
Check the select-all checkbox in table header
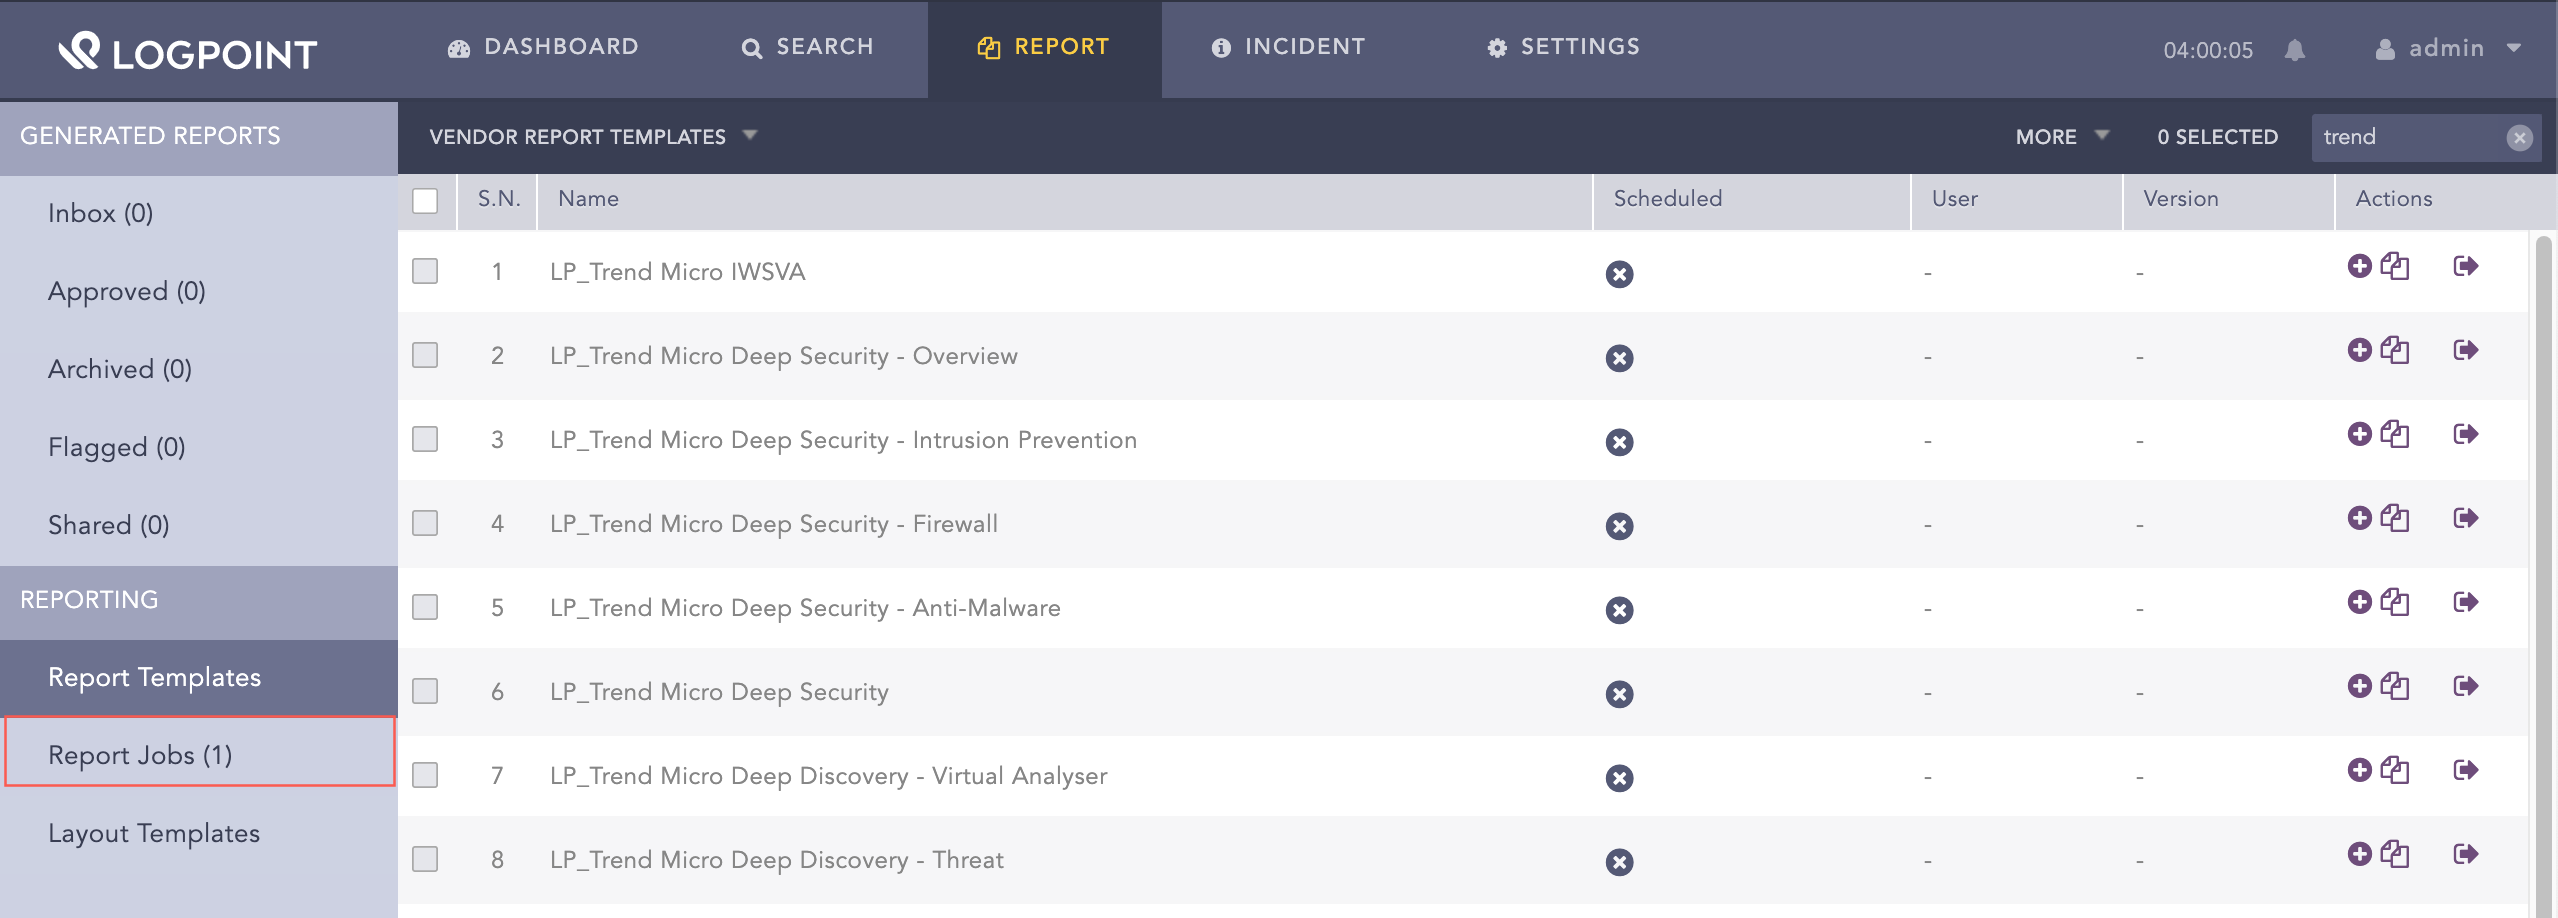pyautogui.click(x=425, y=201)
